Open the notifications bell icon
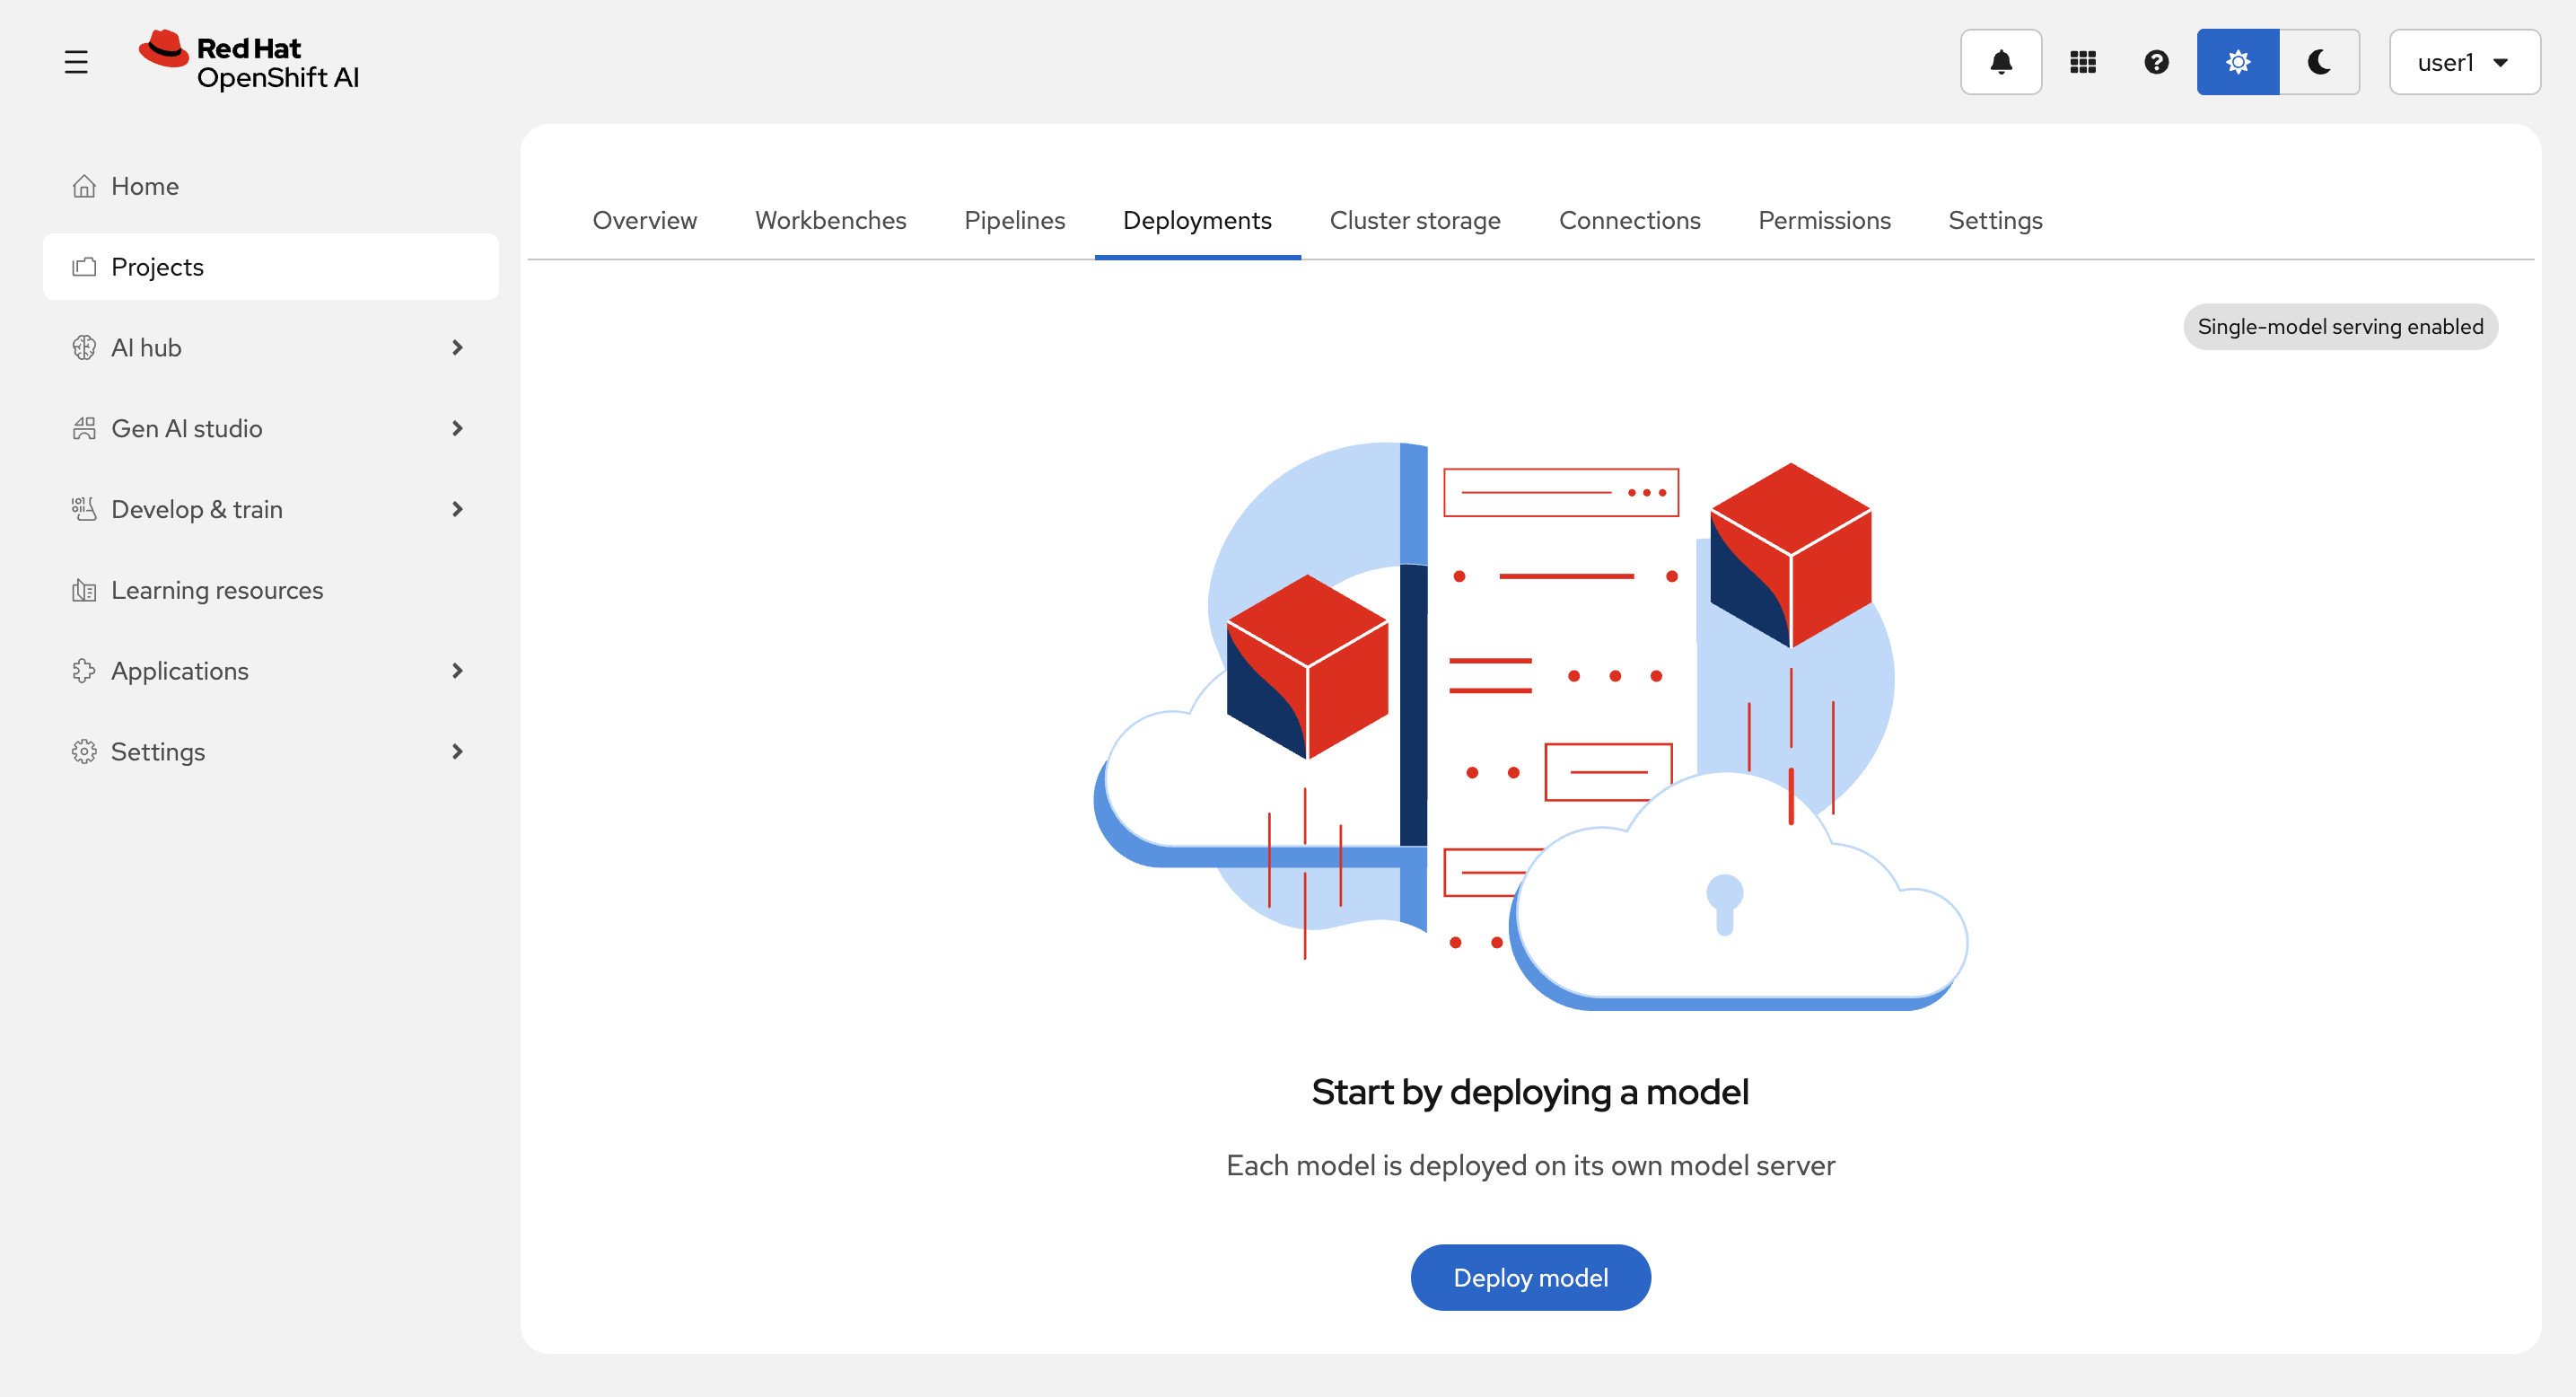2576x1397 pixels. click(2000, 62)
